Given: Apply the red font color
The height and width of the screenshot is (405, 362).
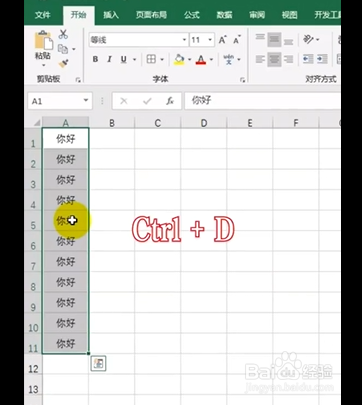Looking at the screenshot, I should pyautogui.click(x=201, y=60).
